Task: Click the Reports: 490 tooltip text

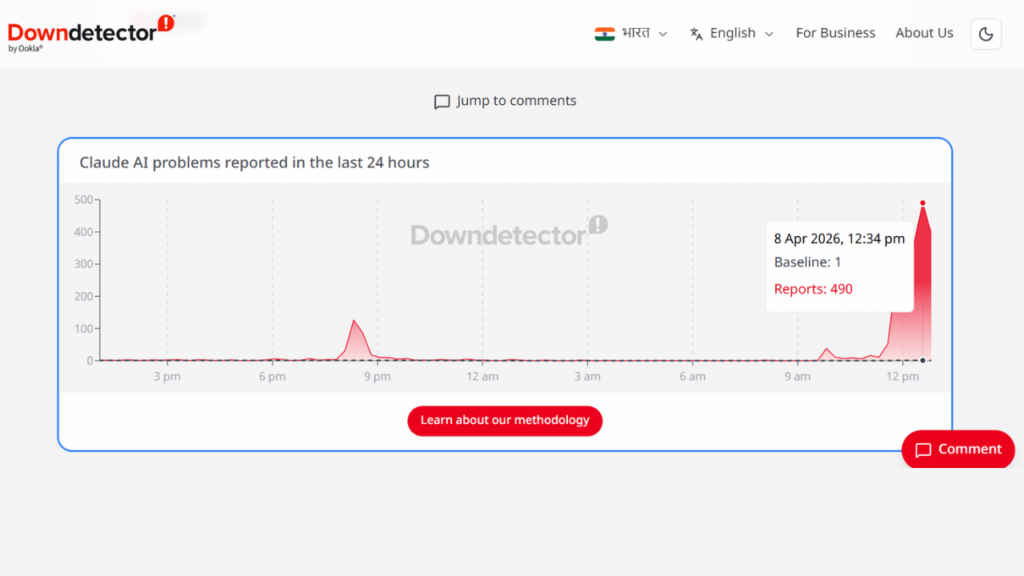Action: click(x=813, y=289)
